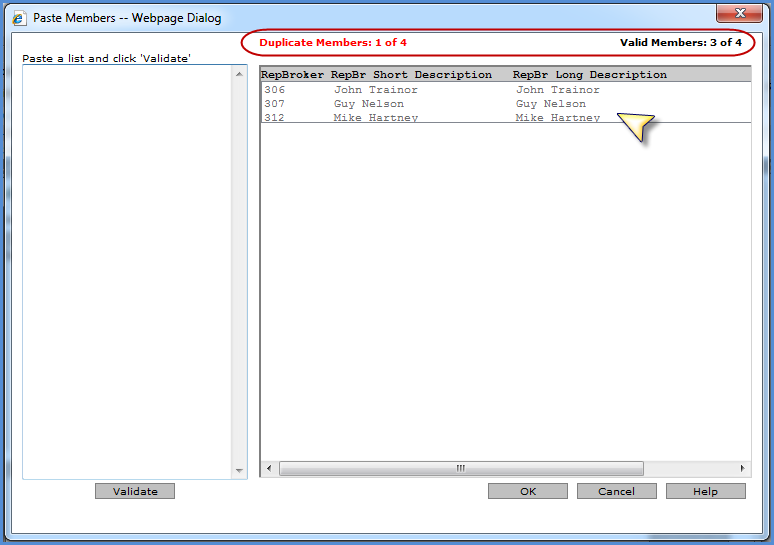Click the text area scroll down arrow
The width and height of the screenshot is (774, 545).
pos(239,470)
